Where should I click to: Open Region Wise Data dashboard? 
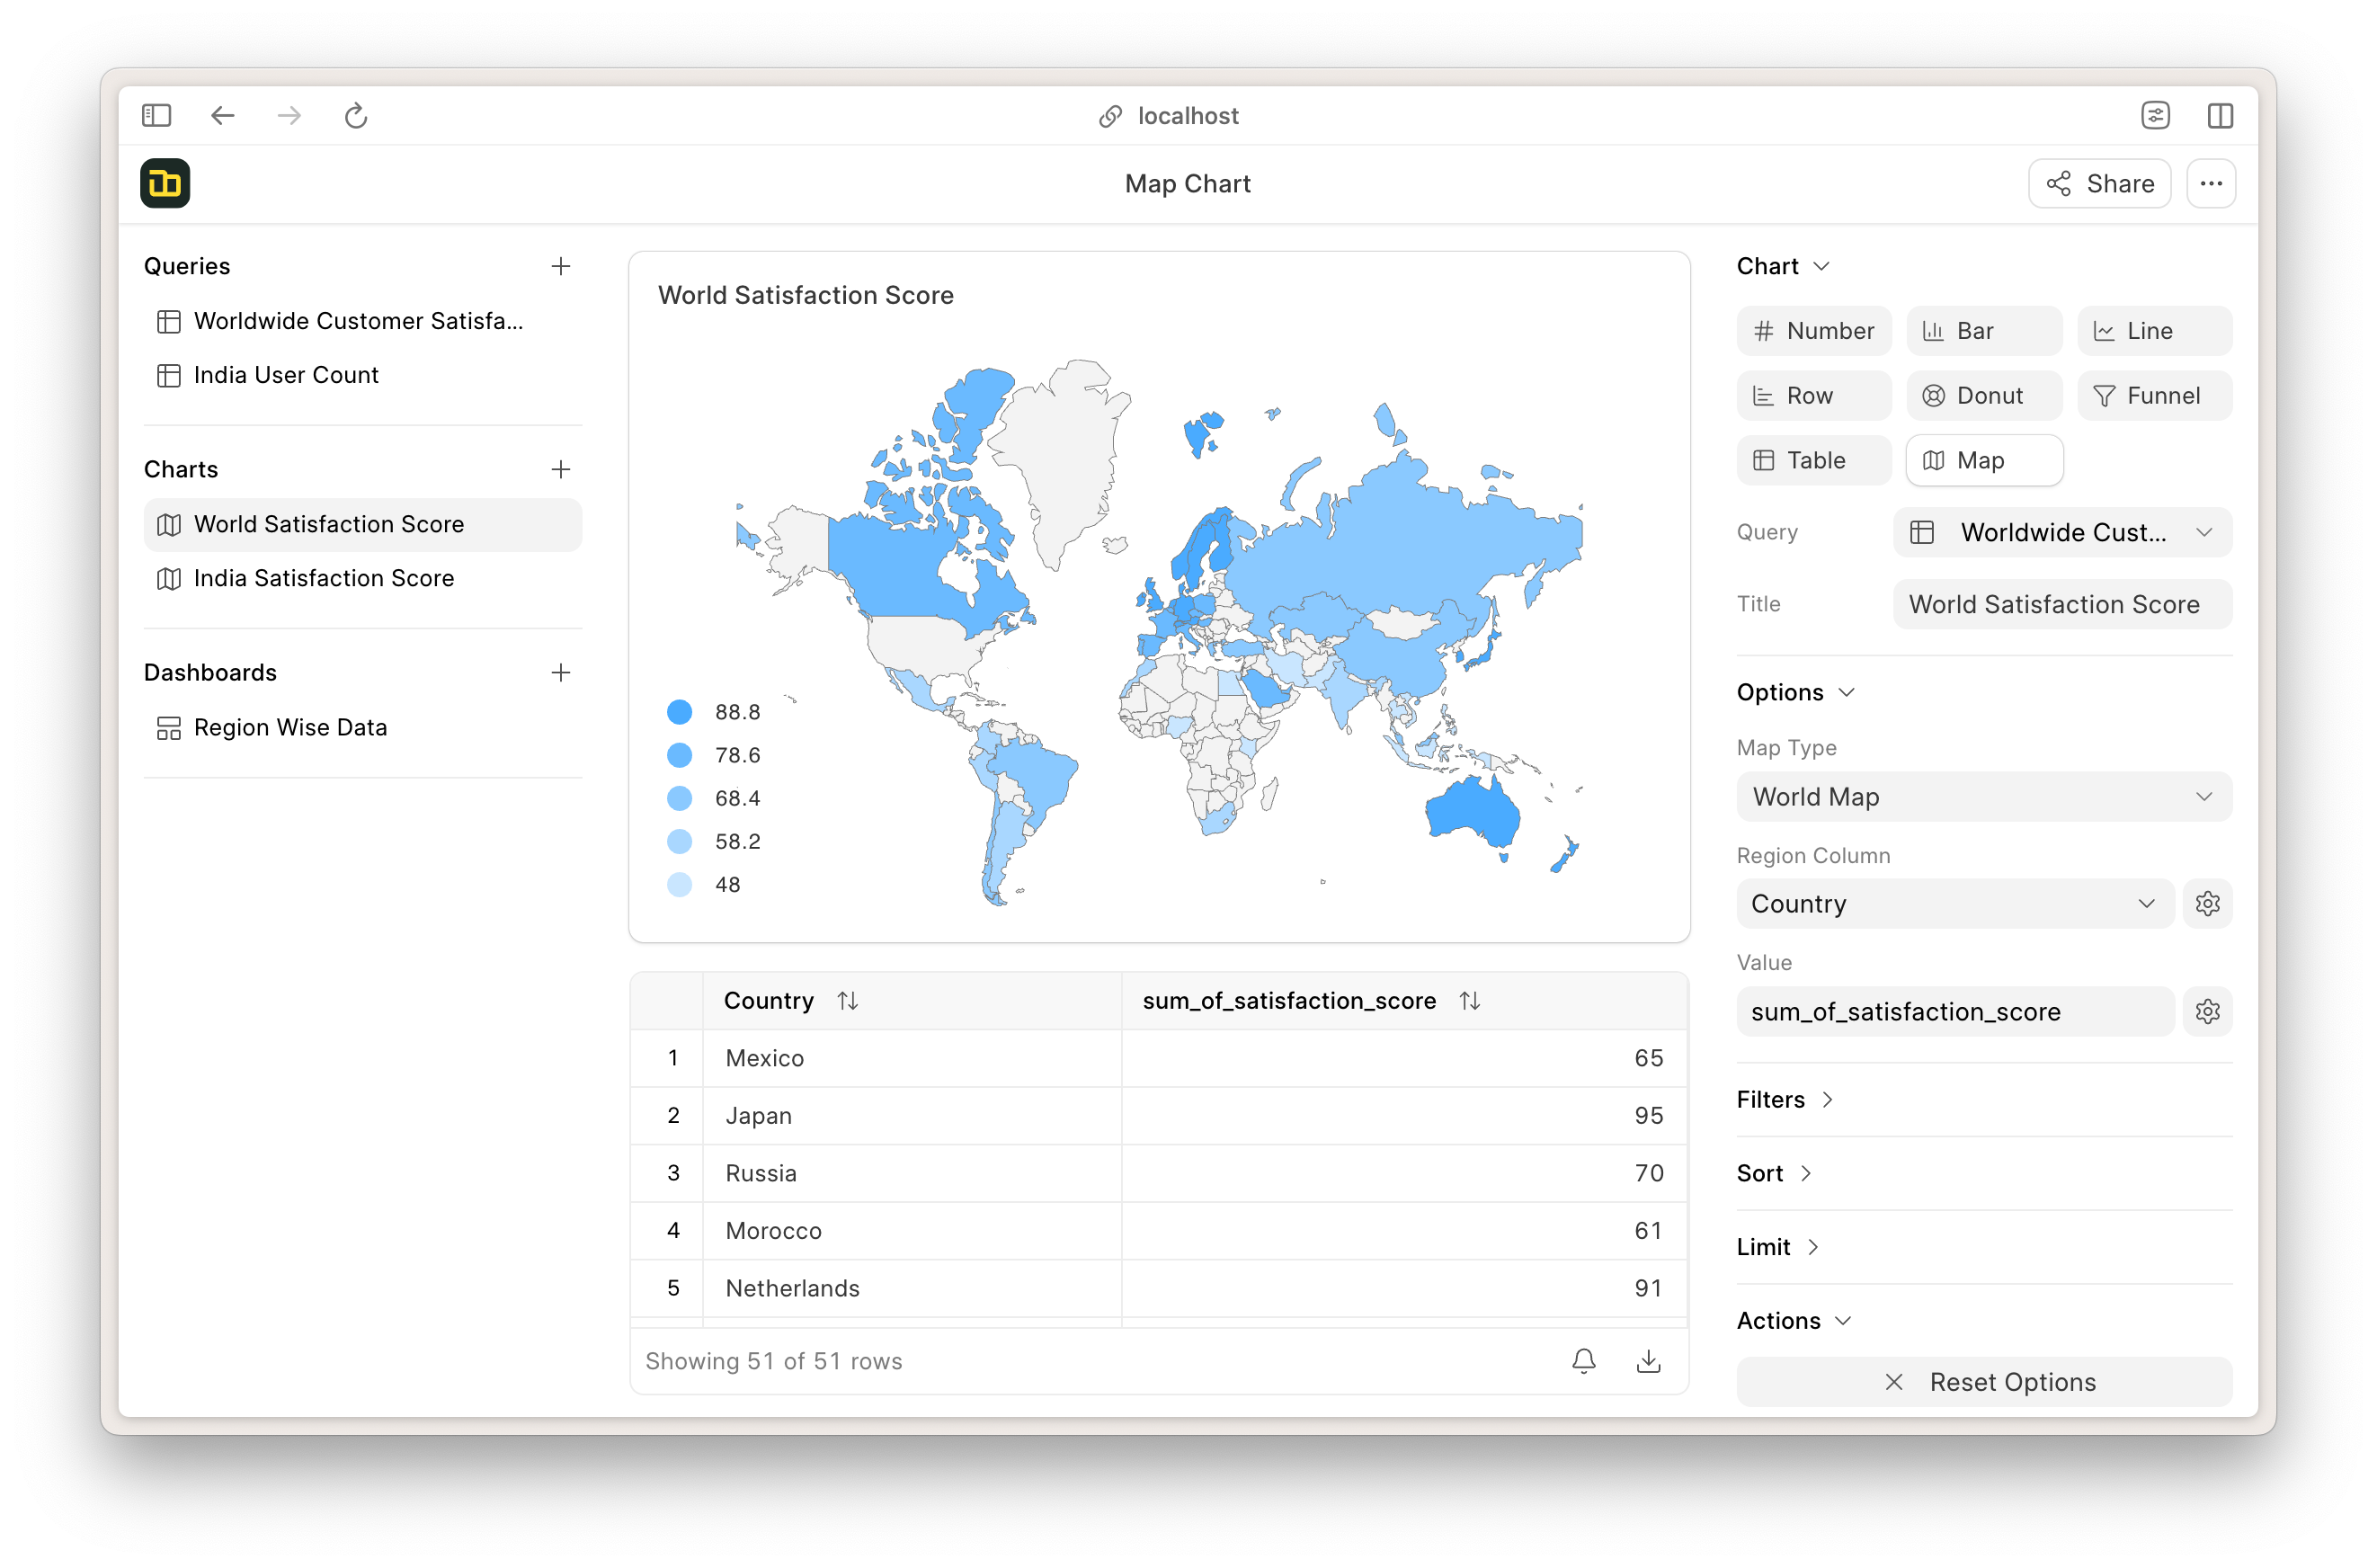290,727
